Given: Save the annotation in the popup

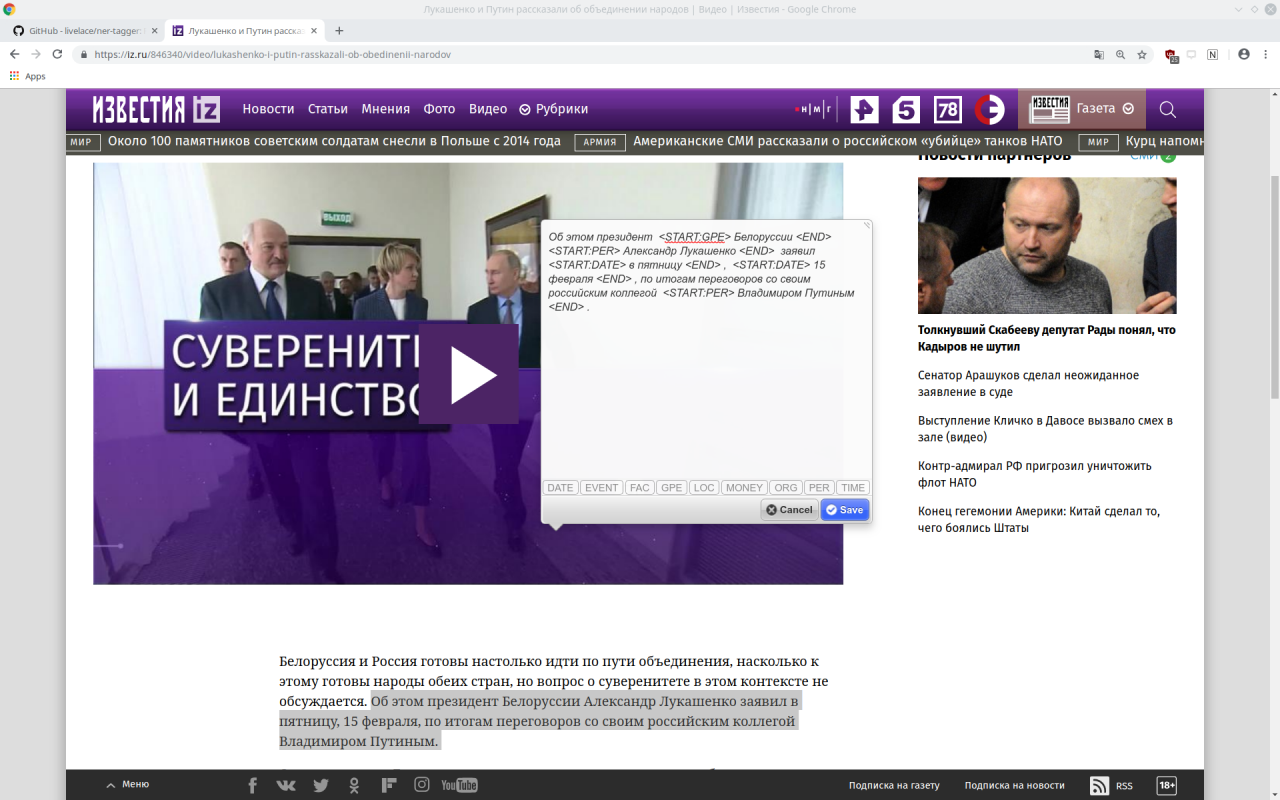Looking at the screenshot, I should click(845, 510).
